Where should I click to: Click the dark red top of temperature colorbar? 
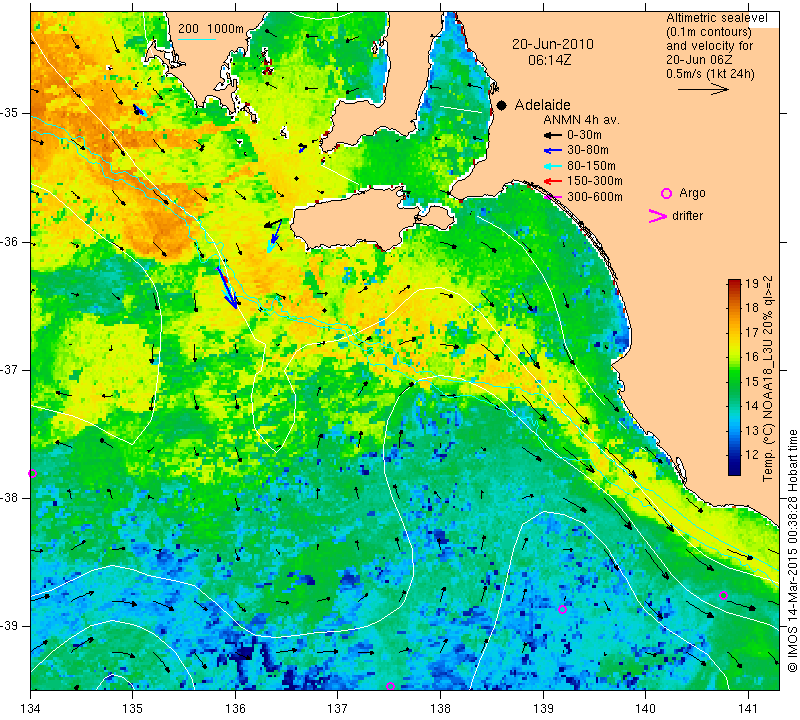click(734, 282)
